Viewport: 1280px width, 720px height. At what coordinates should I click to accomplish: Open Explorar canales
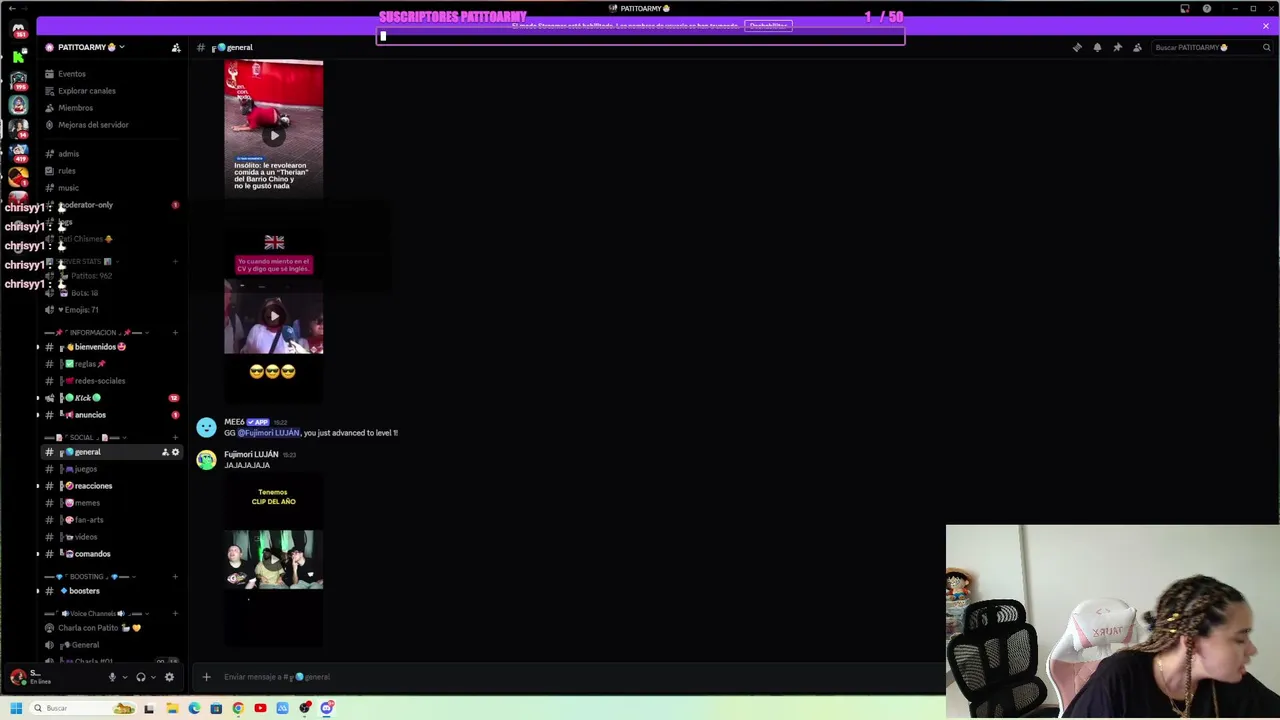click(111, 91)
